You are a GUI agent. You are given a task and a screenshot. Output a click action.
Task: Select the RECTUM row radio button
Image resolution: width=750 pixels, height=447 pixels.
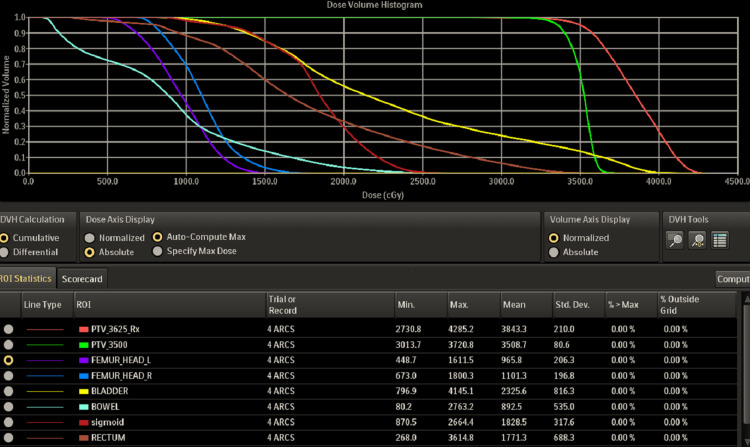coord(8,437)
